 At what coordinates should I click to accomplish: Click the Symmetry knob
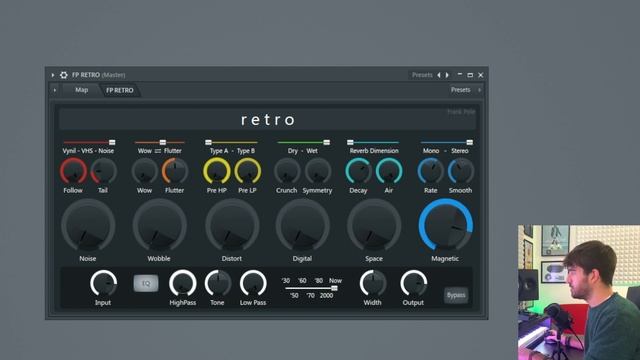318,171
